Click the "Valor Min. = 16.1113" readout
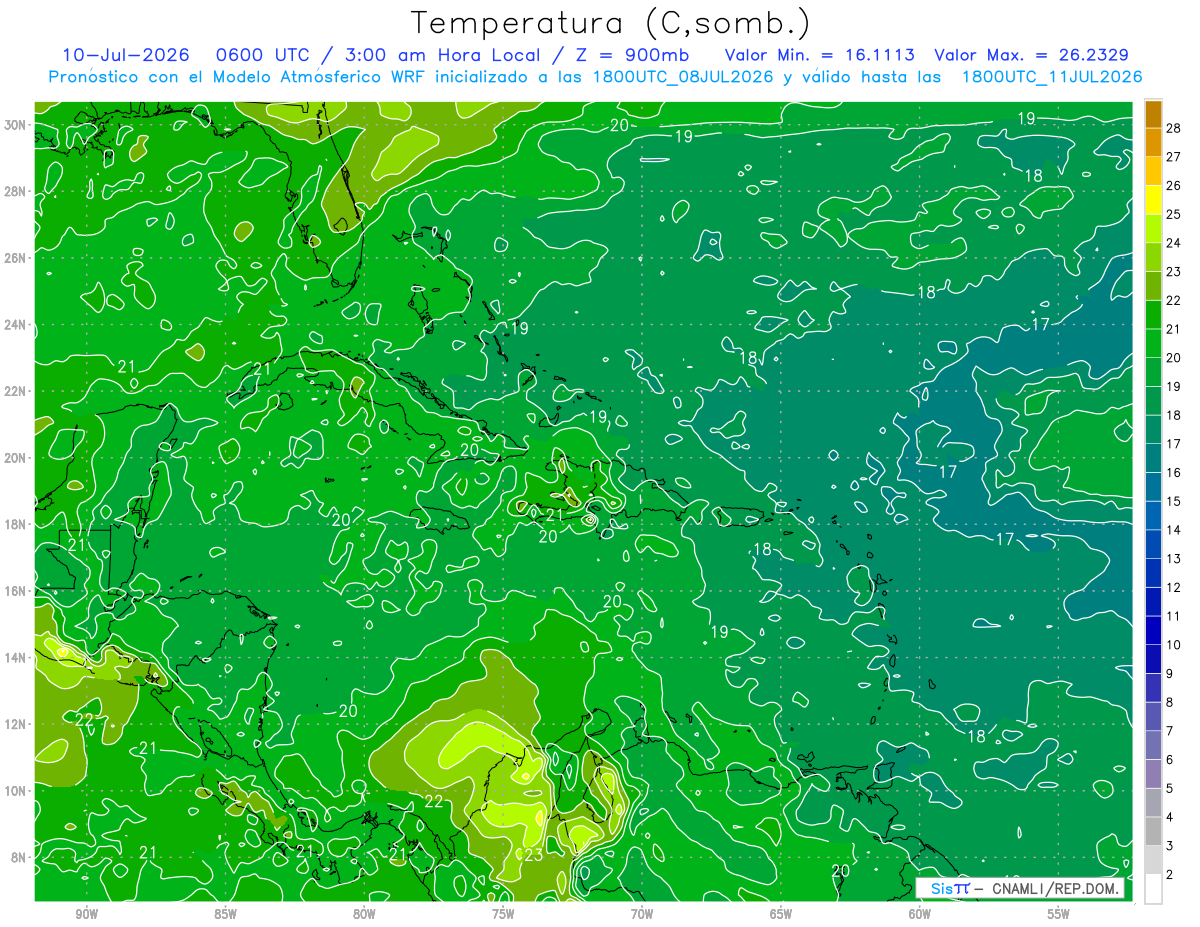Viewport: 1200px width, 927px height. (x=820, y=55)
